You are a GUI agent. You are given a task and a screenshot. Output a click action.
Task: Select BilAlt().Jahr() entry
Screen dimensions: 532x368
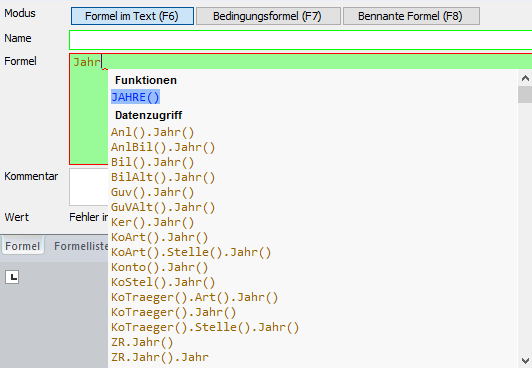pyautogui.click(x=163, y=177)
